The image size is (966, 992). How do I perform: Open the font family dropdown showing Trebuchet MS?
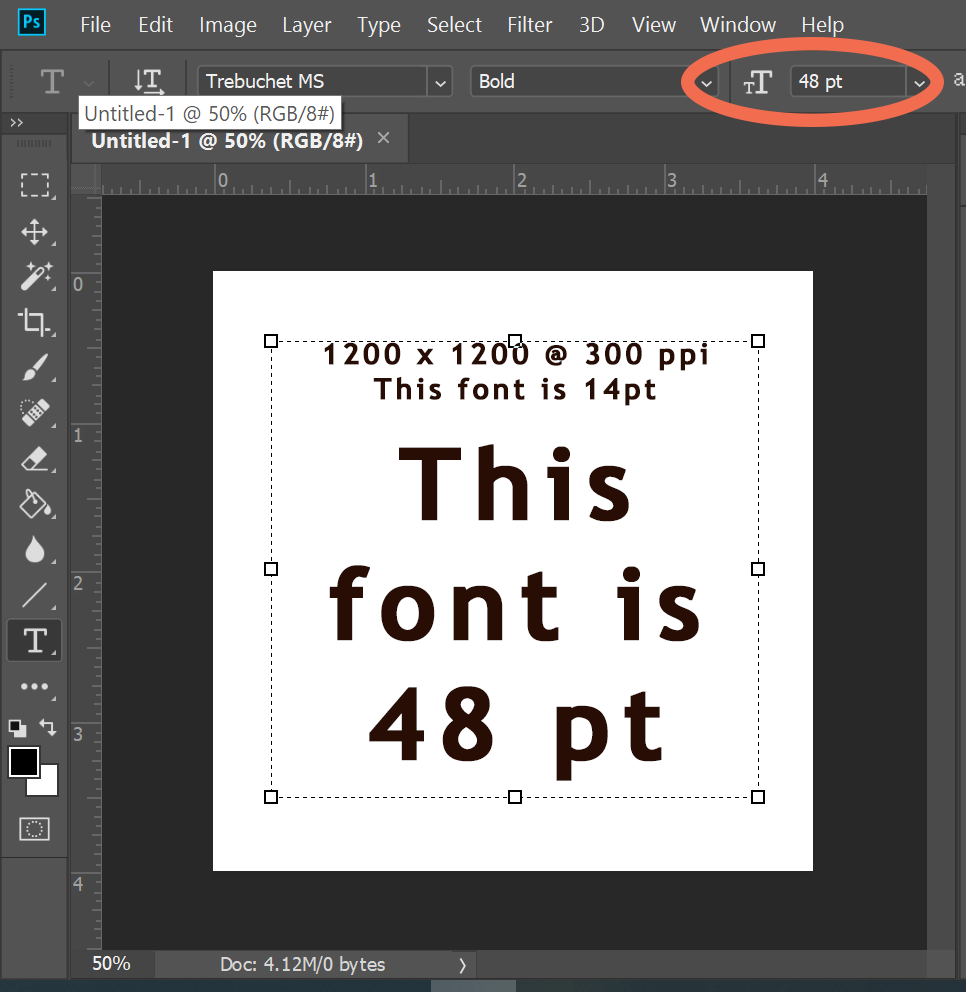coord(440,83)
